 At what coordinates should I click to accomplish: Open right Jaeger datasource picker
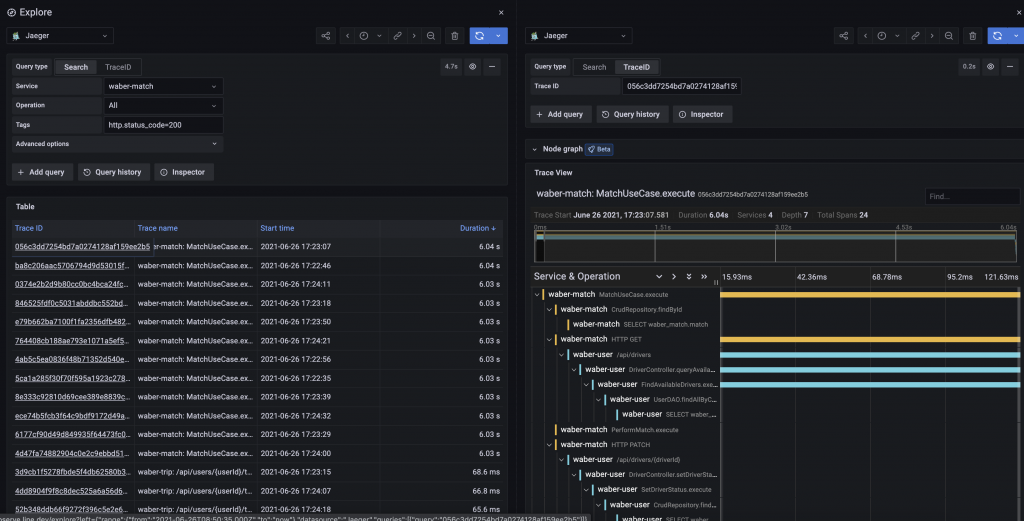(579, 36)
